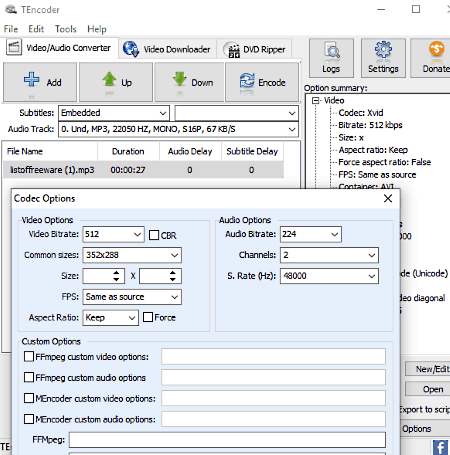Select 'Bitrate: 512 kbps' in Option summary
This screenshot has height=455, width=450.
(x=370, y=125)
